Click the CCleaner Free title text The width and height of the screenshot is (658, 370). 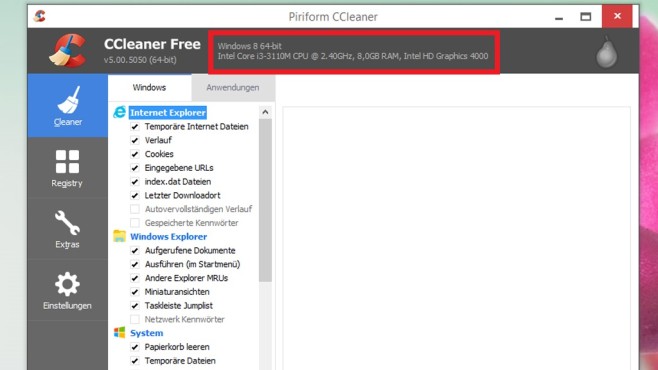tap(152, 44)
